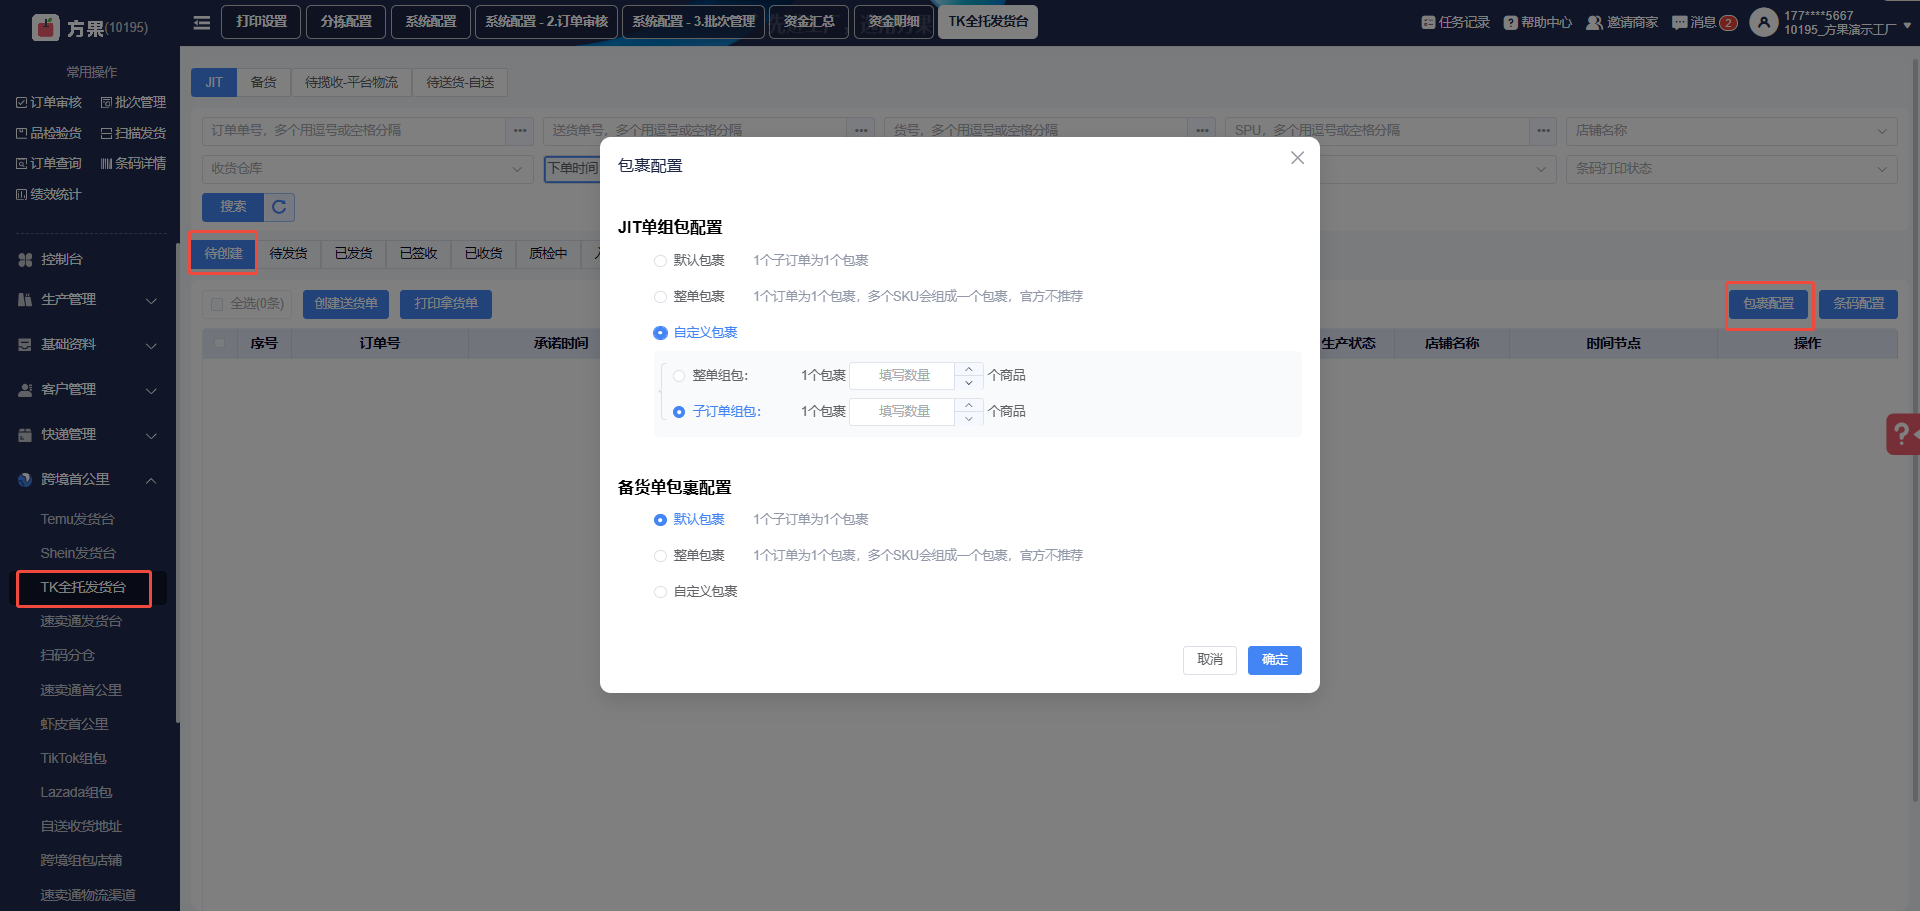Switch to the stock-up tab
Image resolution: width=1920 pixels, height=911 pixels.
[263, 82]
